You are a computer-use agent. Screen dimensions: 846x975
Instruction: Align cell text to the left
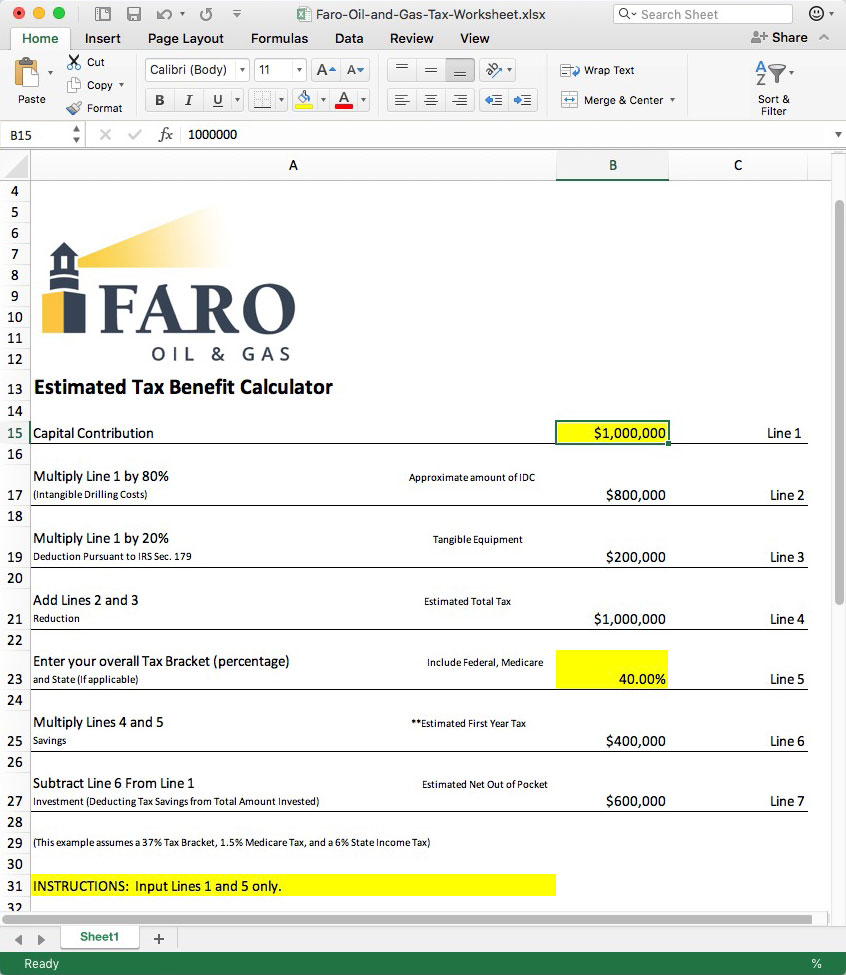(x=402, y=99)
